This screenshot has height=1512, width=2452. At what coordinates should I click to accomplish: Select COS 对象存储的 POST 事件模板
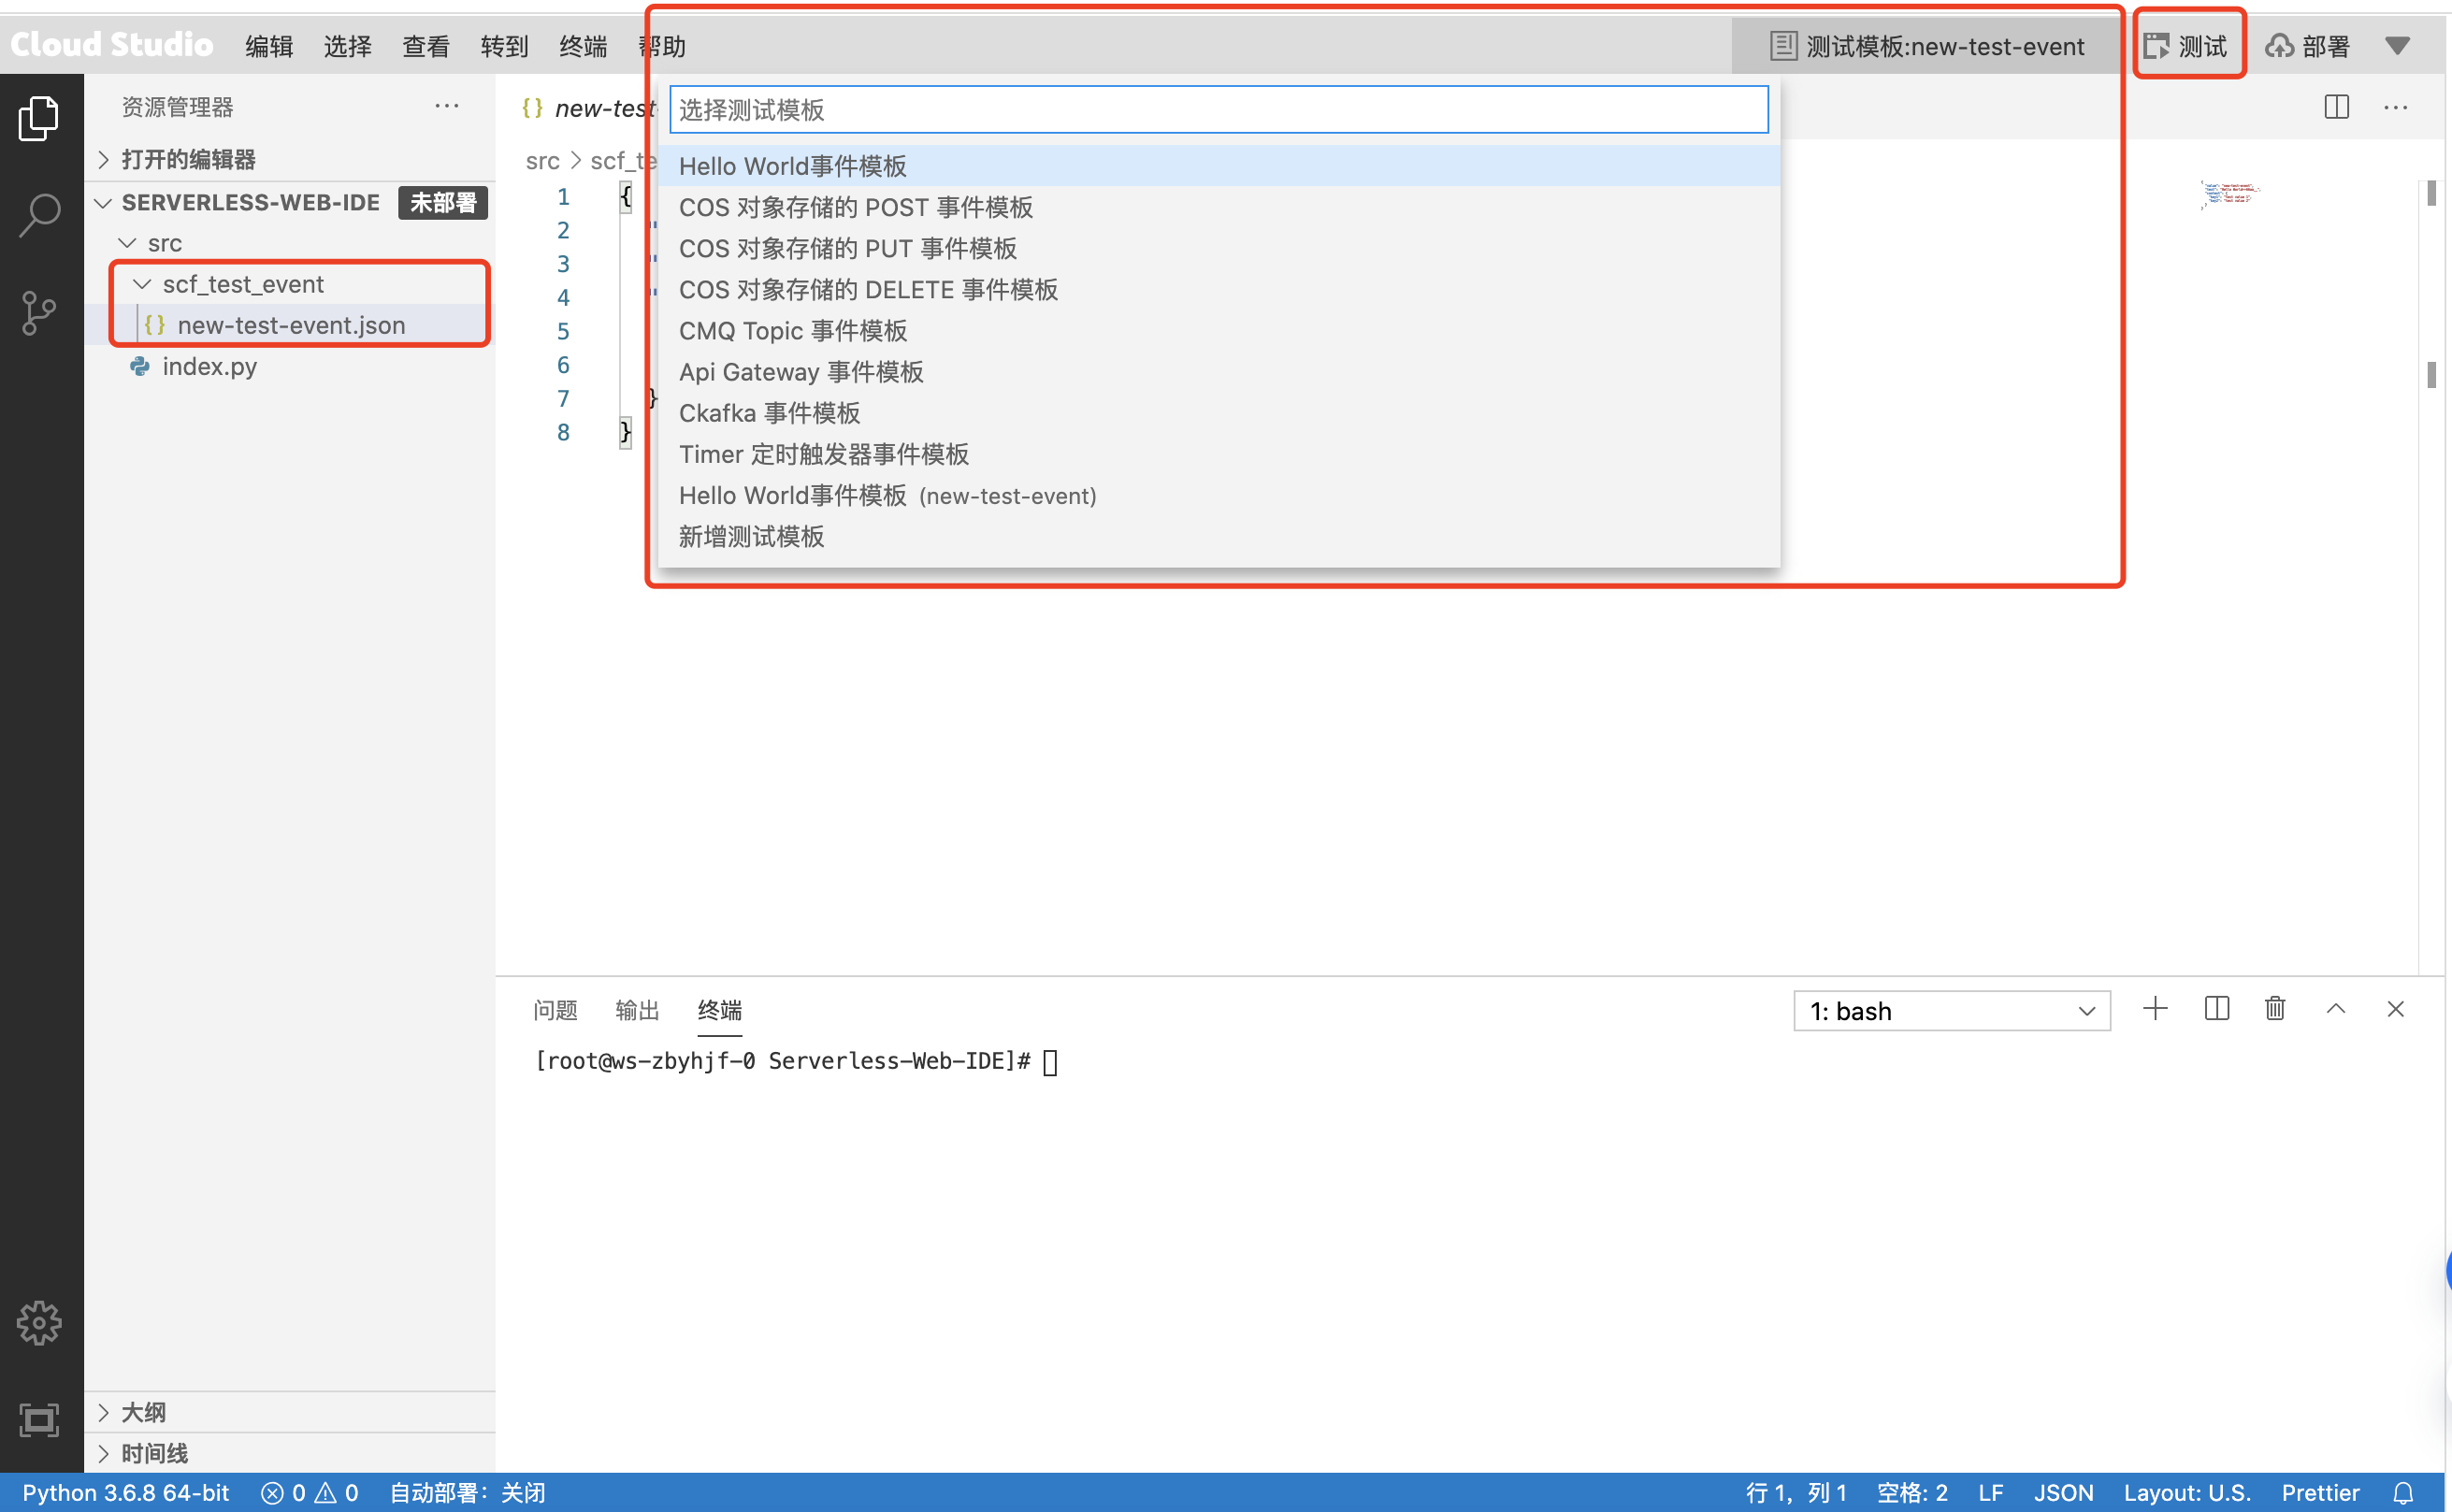pyautogui.click(x=1218, y=207)
